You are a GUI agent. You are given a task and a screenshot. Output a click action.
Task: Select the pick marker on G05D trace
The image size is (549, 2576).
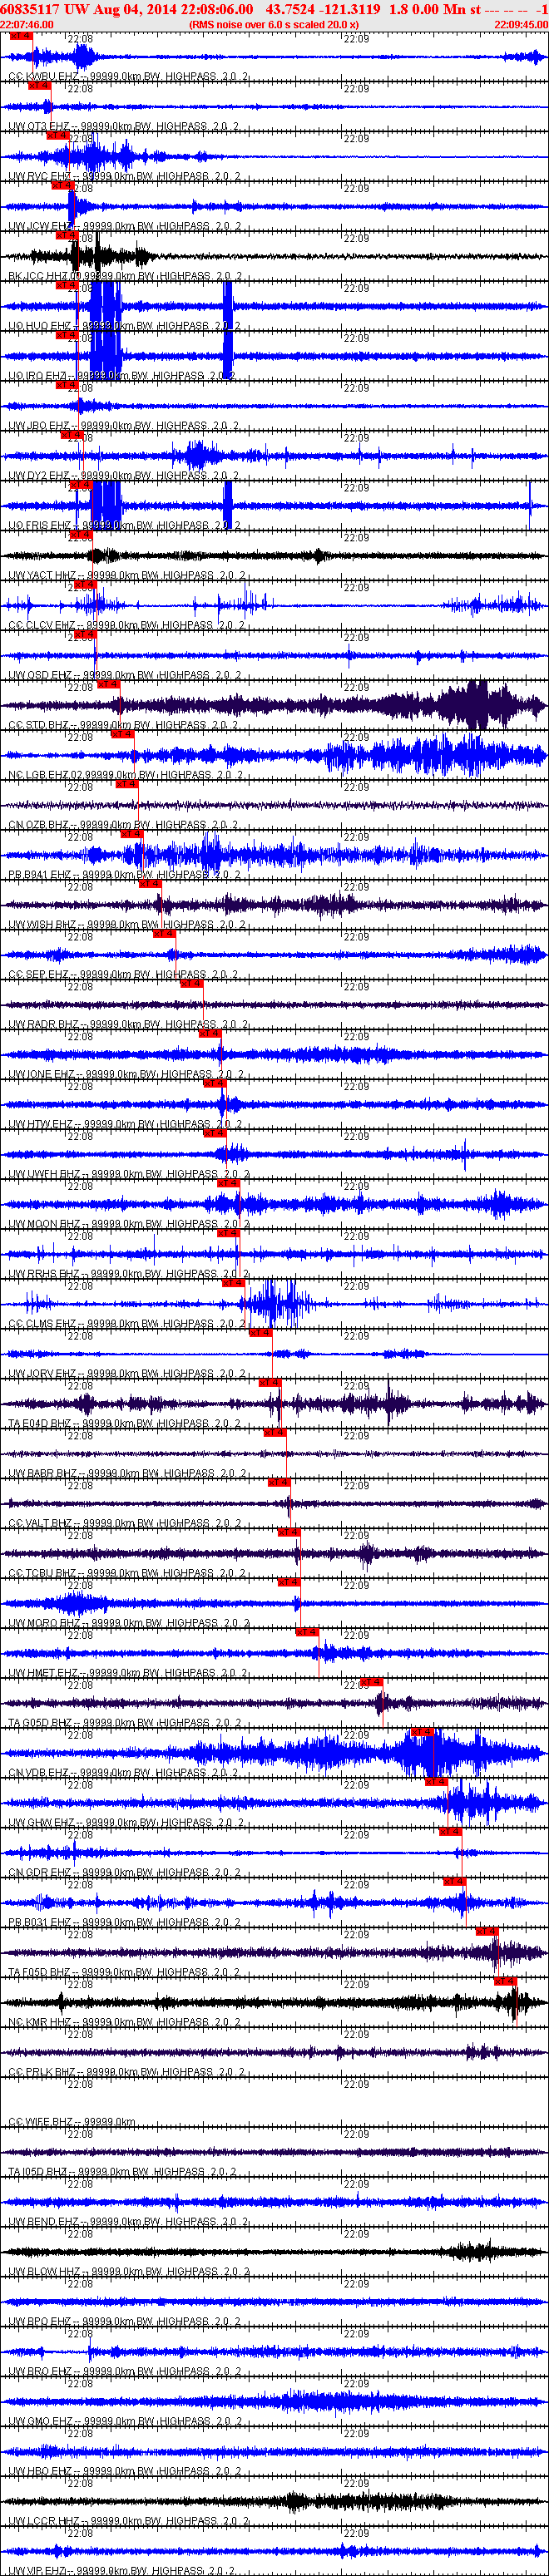tap(371, 1682)
